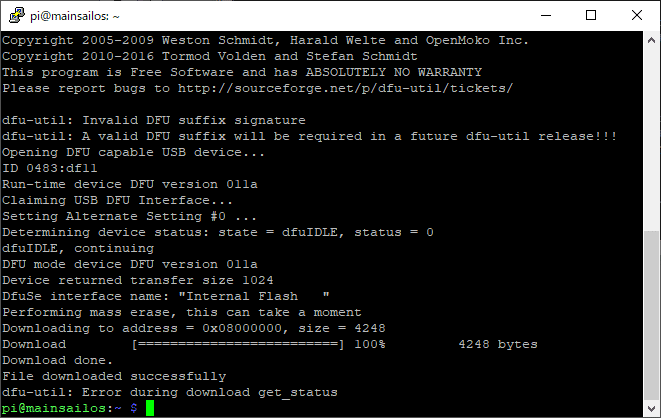The image size is (661, 418).
Task: Click the scrollbar up arrow
Action: tap(652, 39)
